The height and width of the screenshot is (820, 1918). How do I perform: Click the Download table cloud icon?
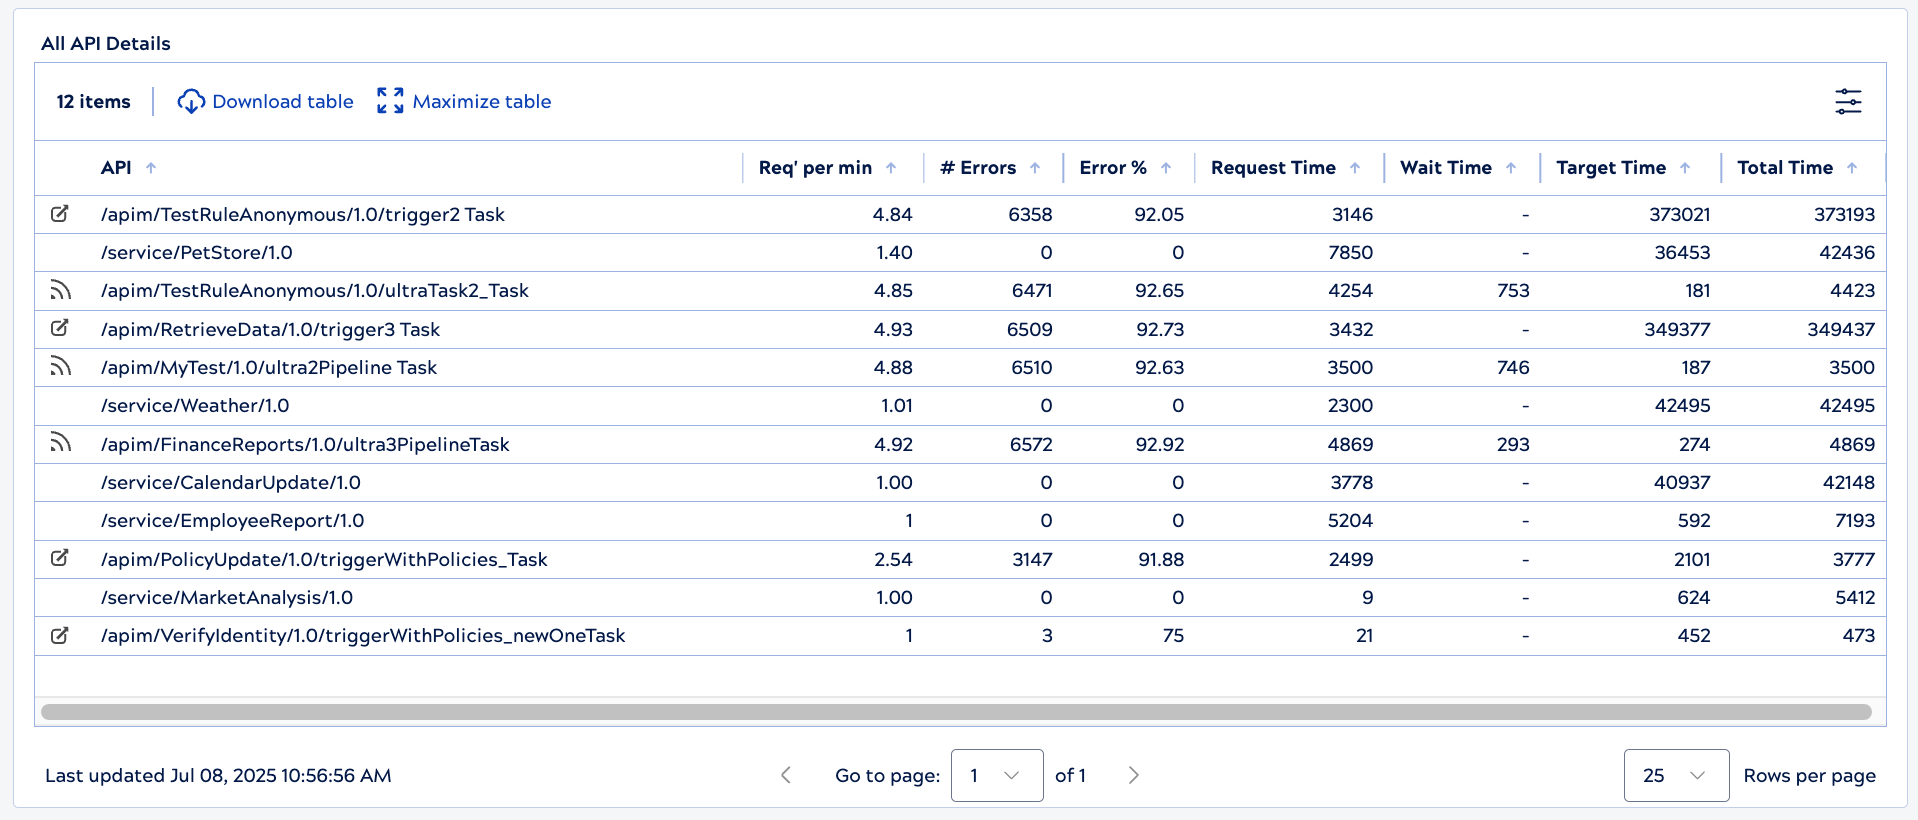191,102
